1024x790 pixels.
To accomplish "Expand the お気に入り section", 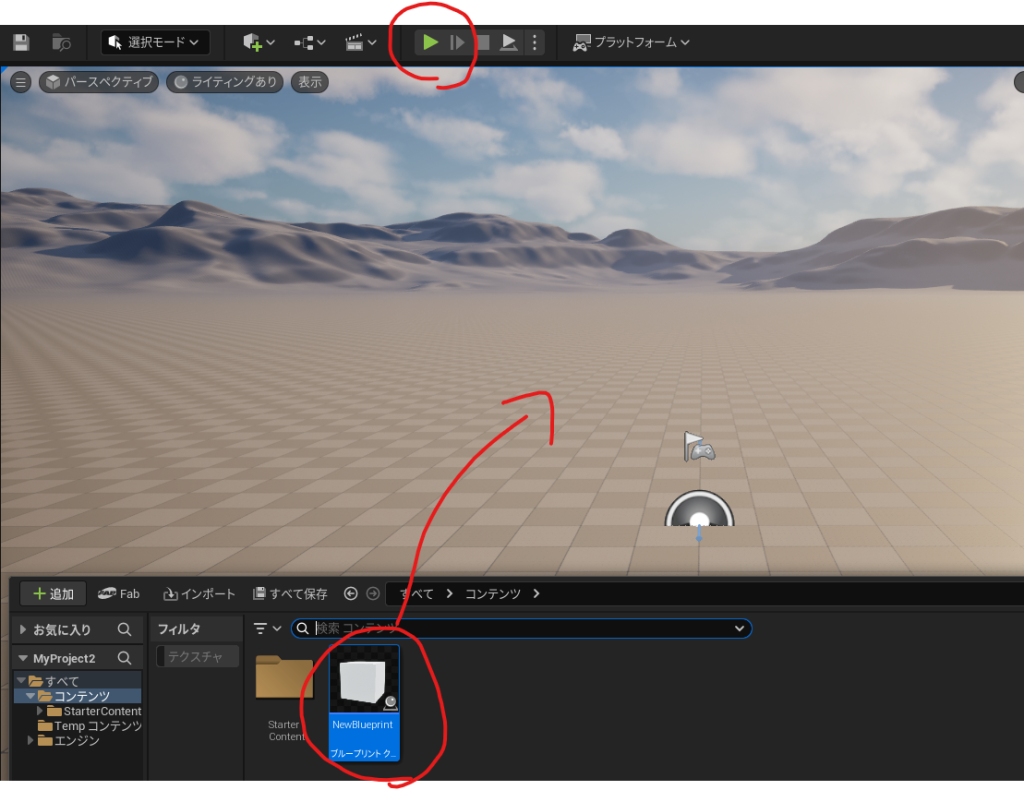I will coord(23,629).
